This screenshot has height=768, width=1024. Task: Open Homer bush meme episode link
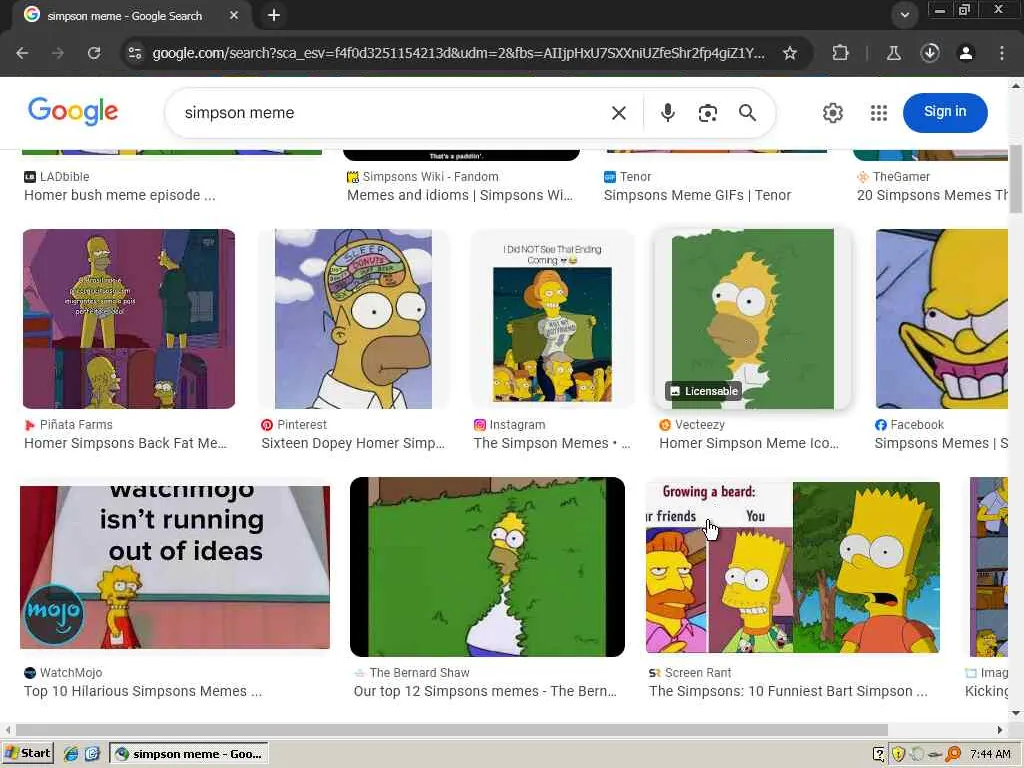pos(120,195)
